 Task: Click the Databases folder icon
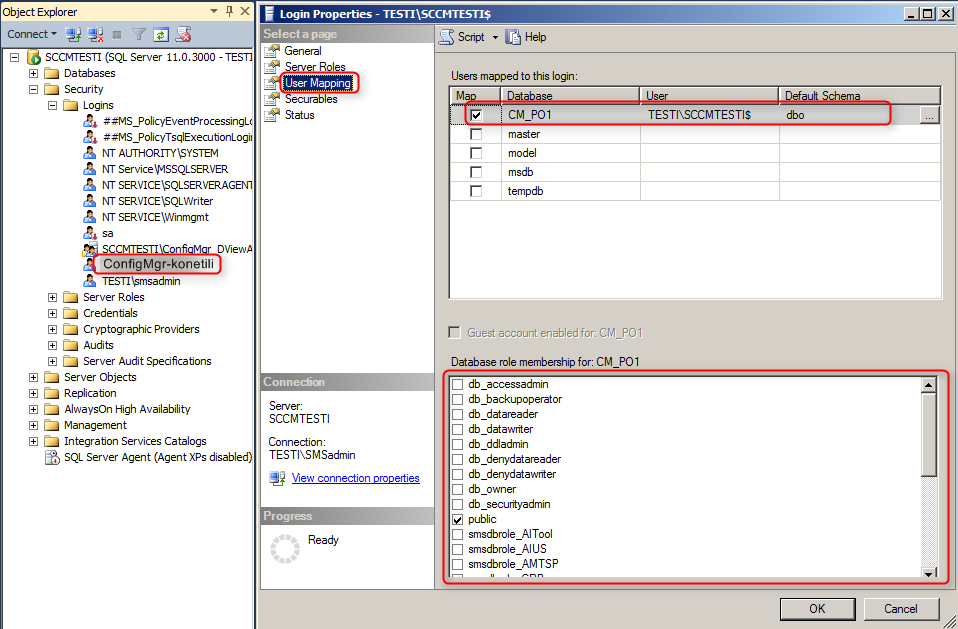(53, 73)
